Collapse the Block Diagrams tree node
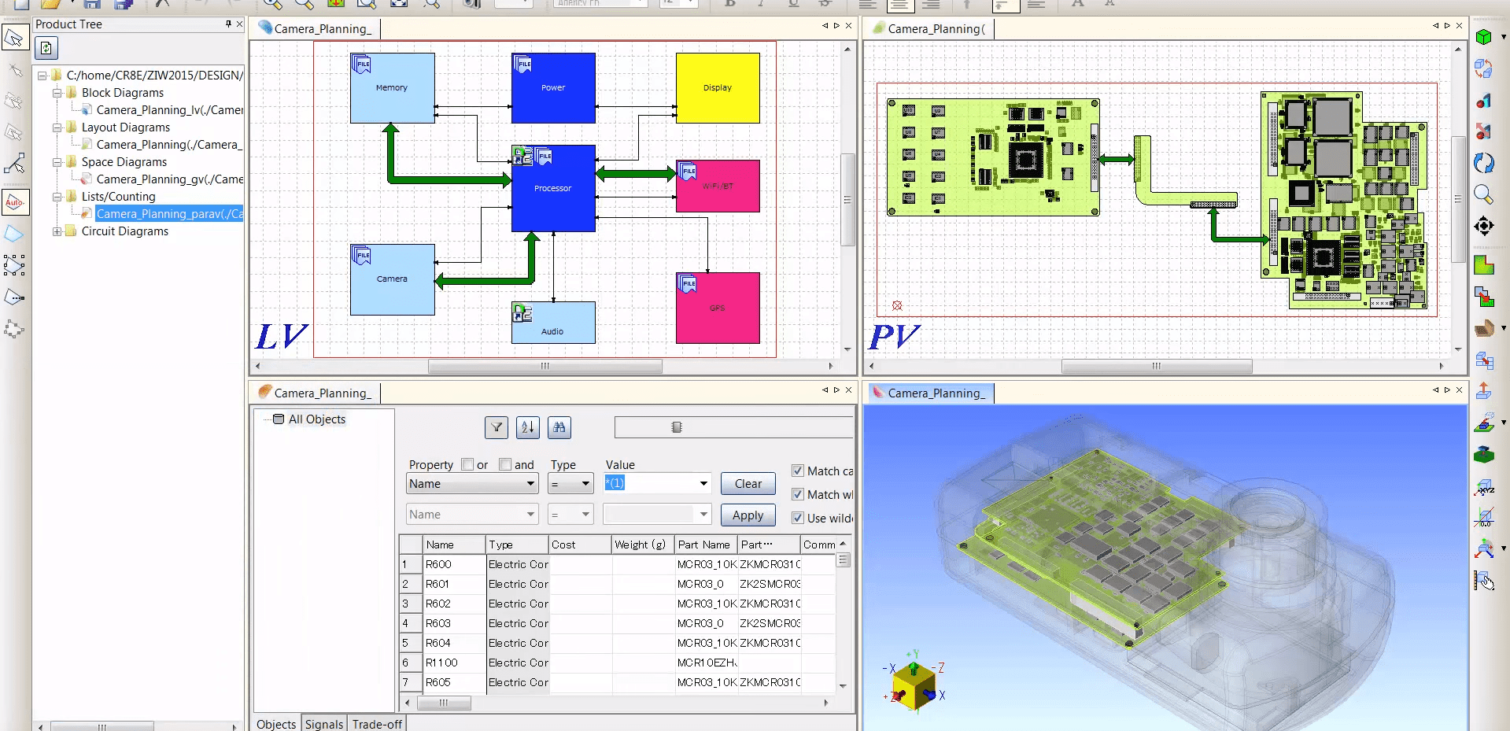The width and height of the screenshot is (1510, 731). point(57,93)
